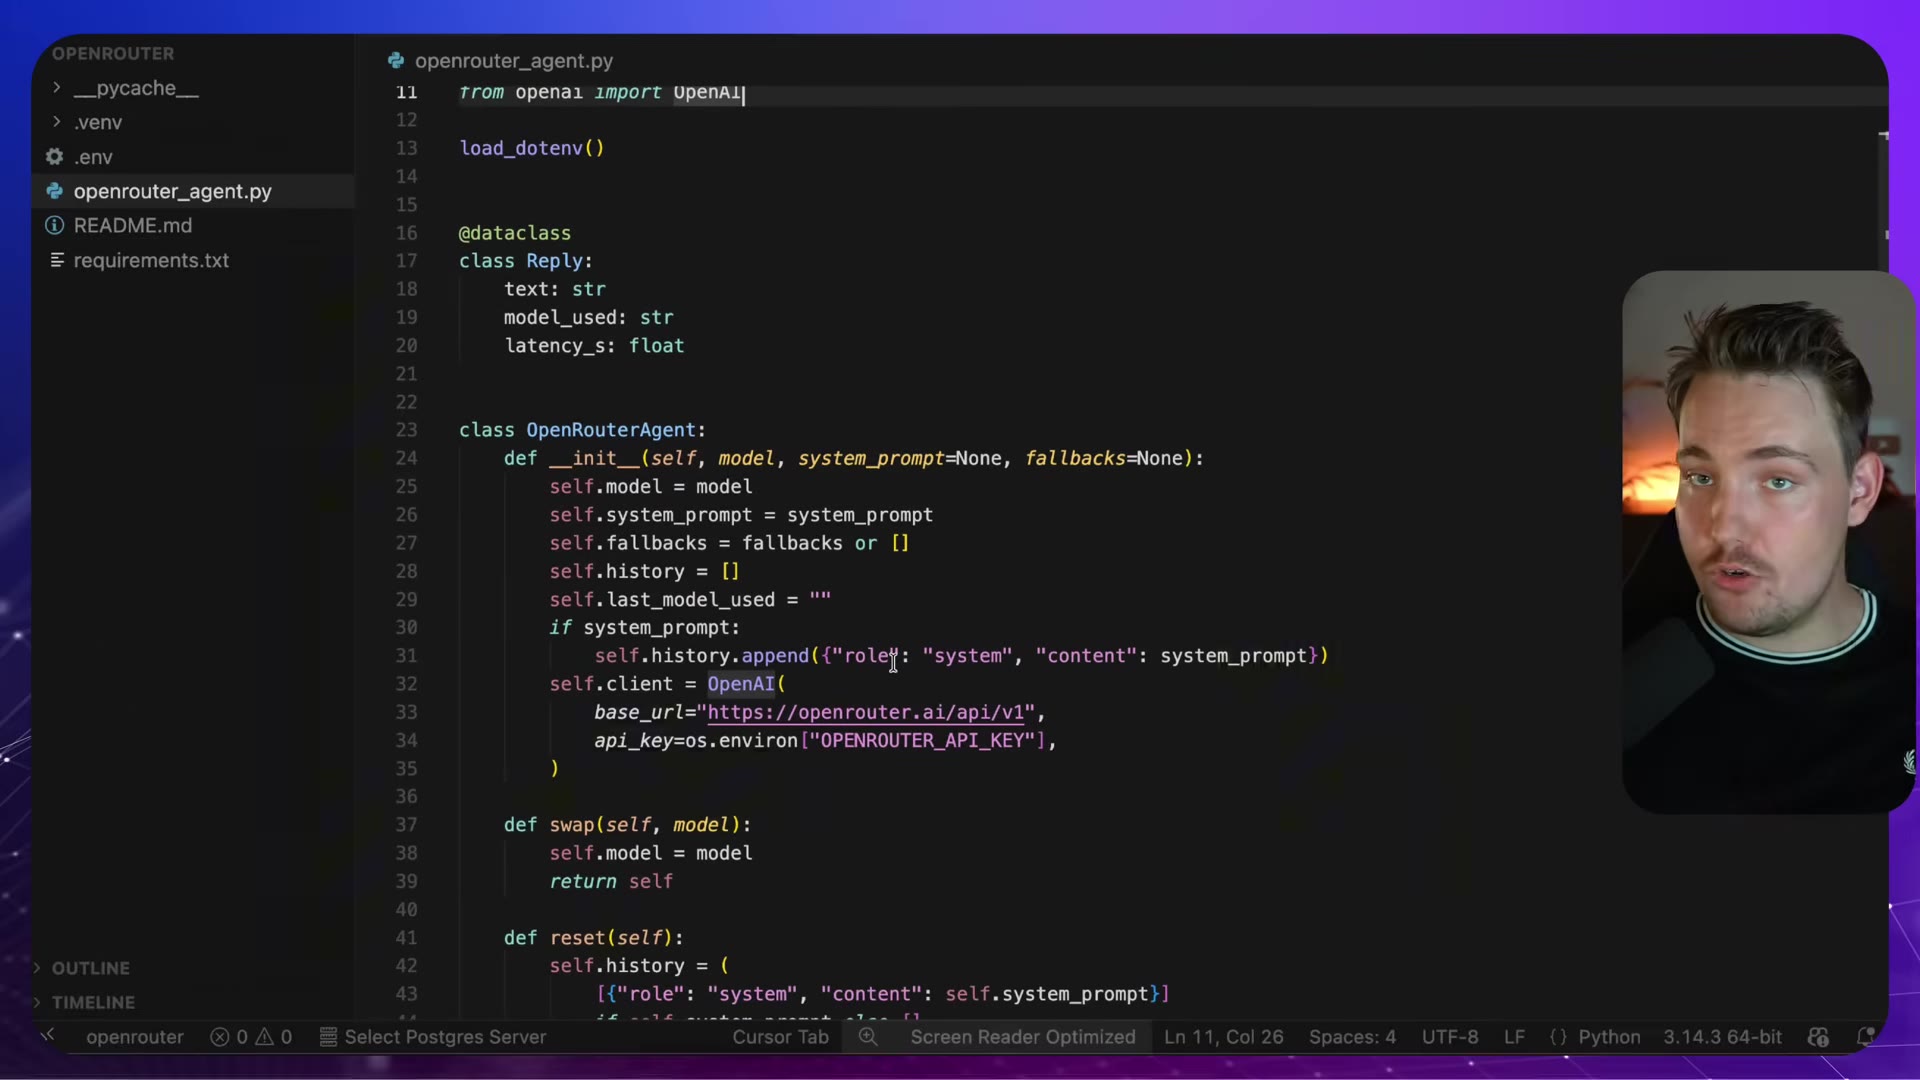Expand the __pycache__ folder

(57, 88)
